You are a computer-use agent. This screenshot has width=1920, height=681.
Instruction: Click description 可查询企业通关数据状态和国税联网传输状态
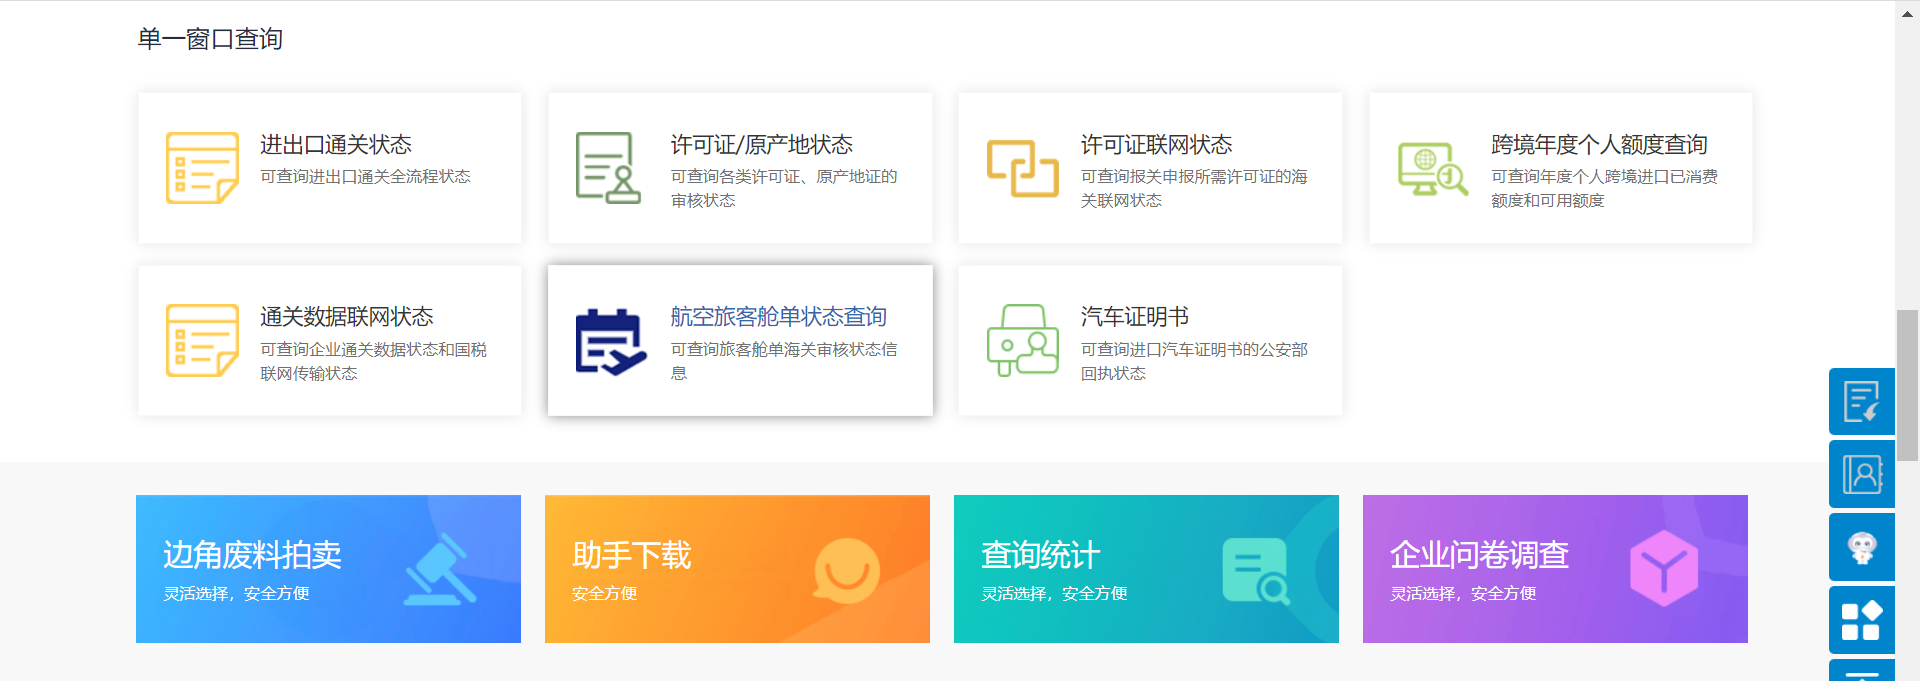point(373,361)
